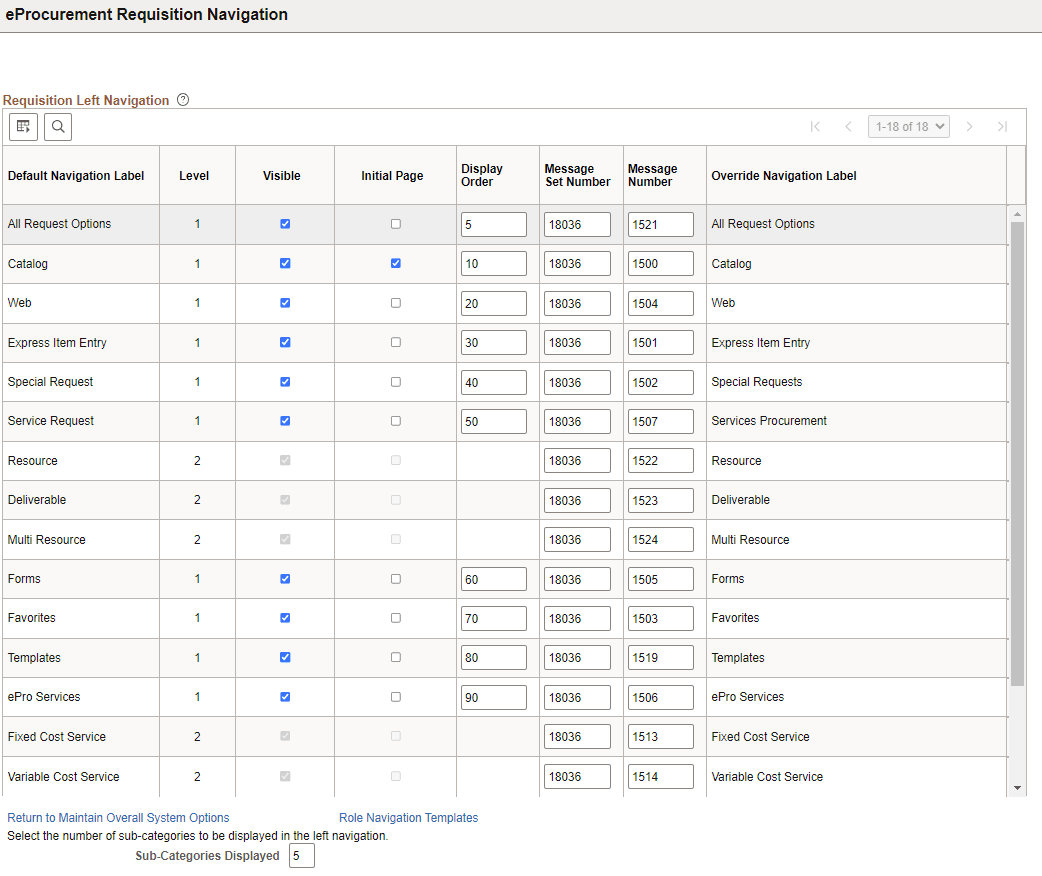Select the Display Order field for Catalog
Image resolution: width=1042 pixels, height=876 pixels.
coord(494,263)
